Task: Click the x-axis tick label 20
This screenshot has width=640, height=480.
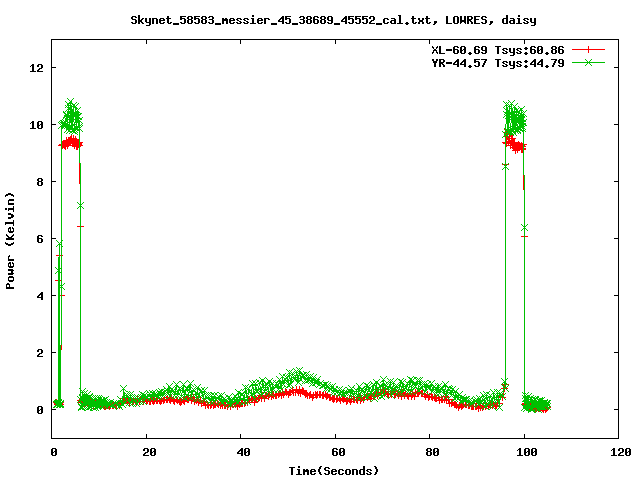Action: pos(149,452)
